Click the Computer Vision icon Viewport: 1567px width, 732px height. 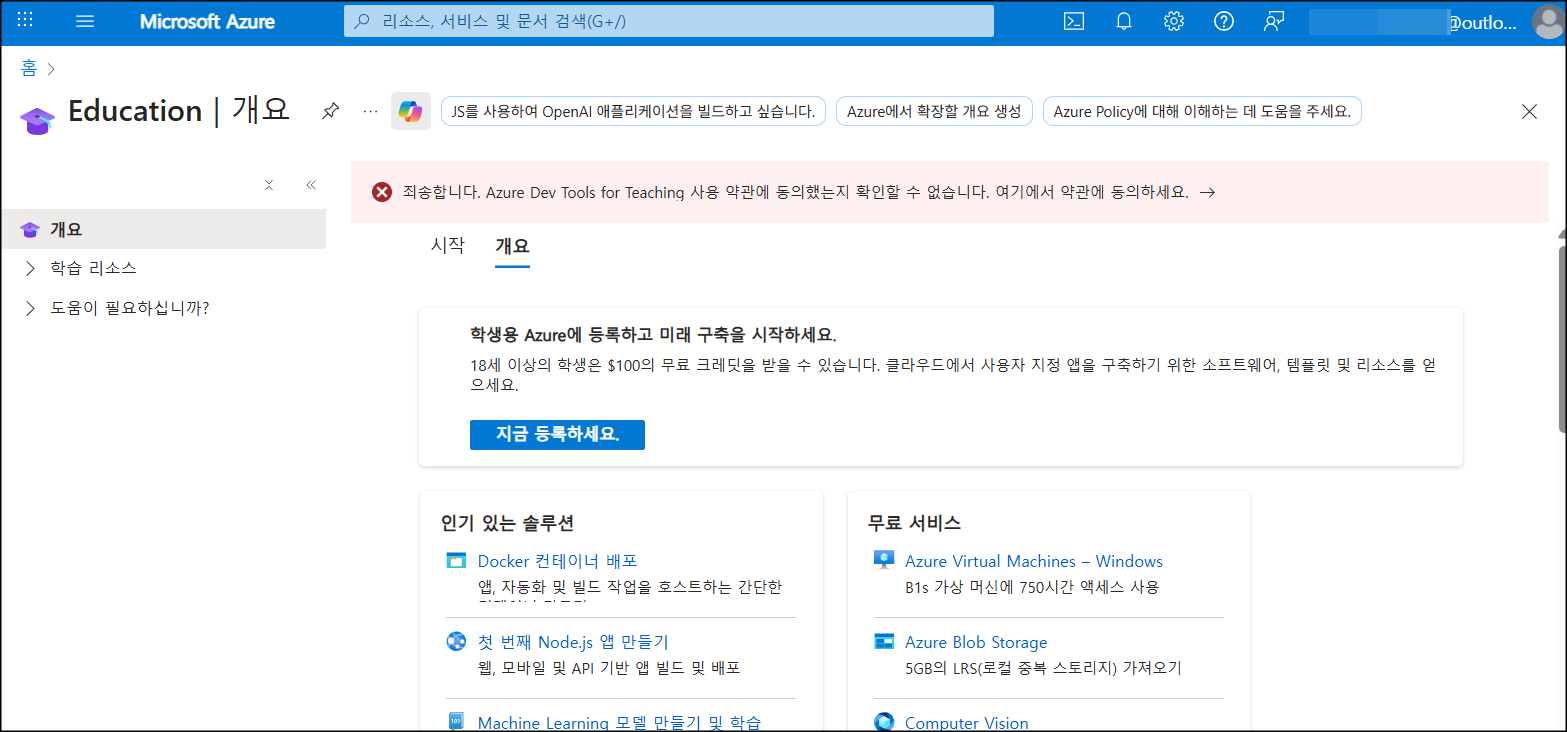[x=883, y=722]
